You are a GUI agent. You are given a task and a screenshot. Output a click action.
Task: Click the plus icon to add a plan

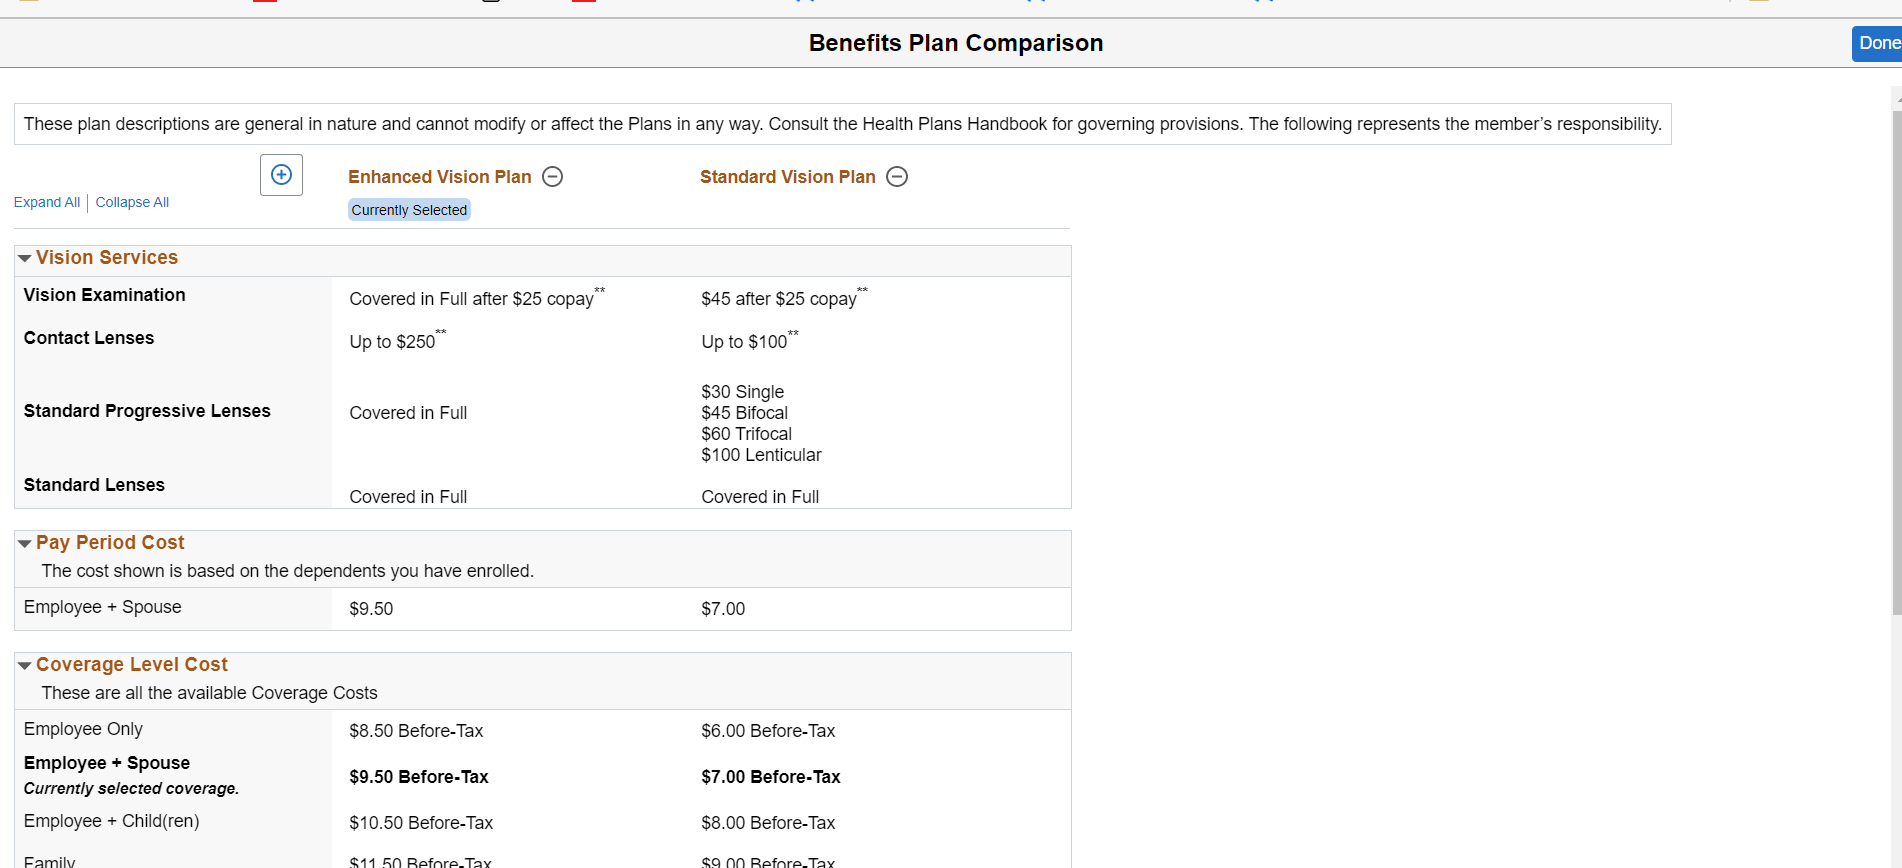pos(281,175)
